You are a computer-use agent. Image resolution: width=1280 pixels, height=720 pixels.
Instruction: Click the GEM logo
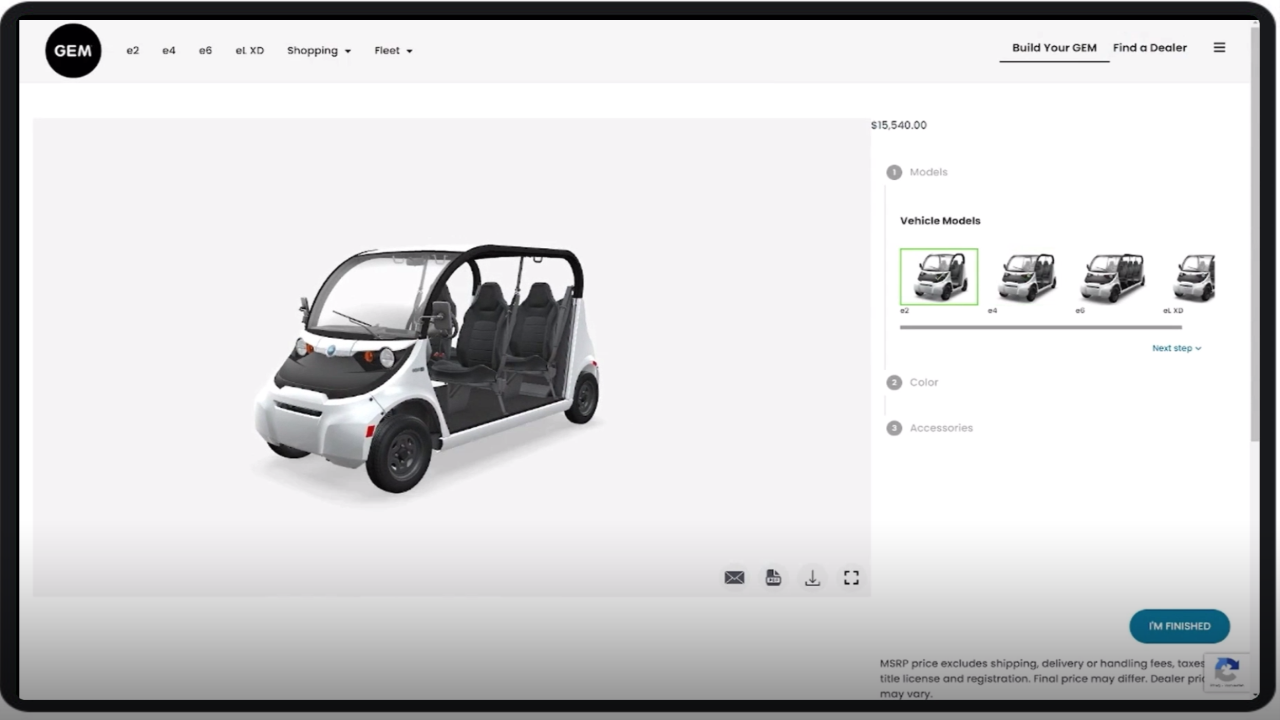(73, 50)
